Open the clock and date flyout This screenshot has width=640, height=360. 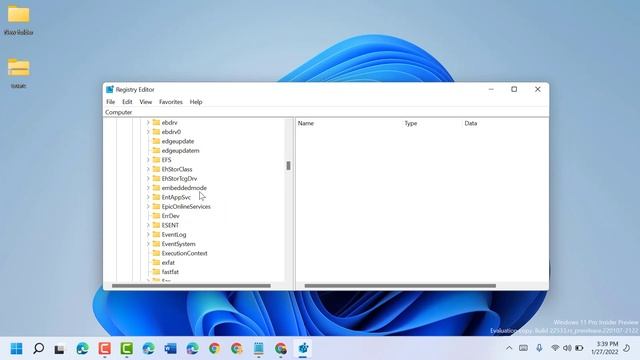(x=604, y=348)
